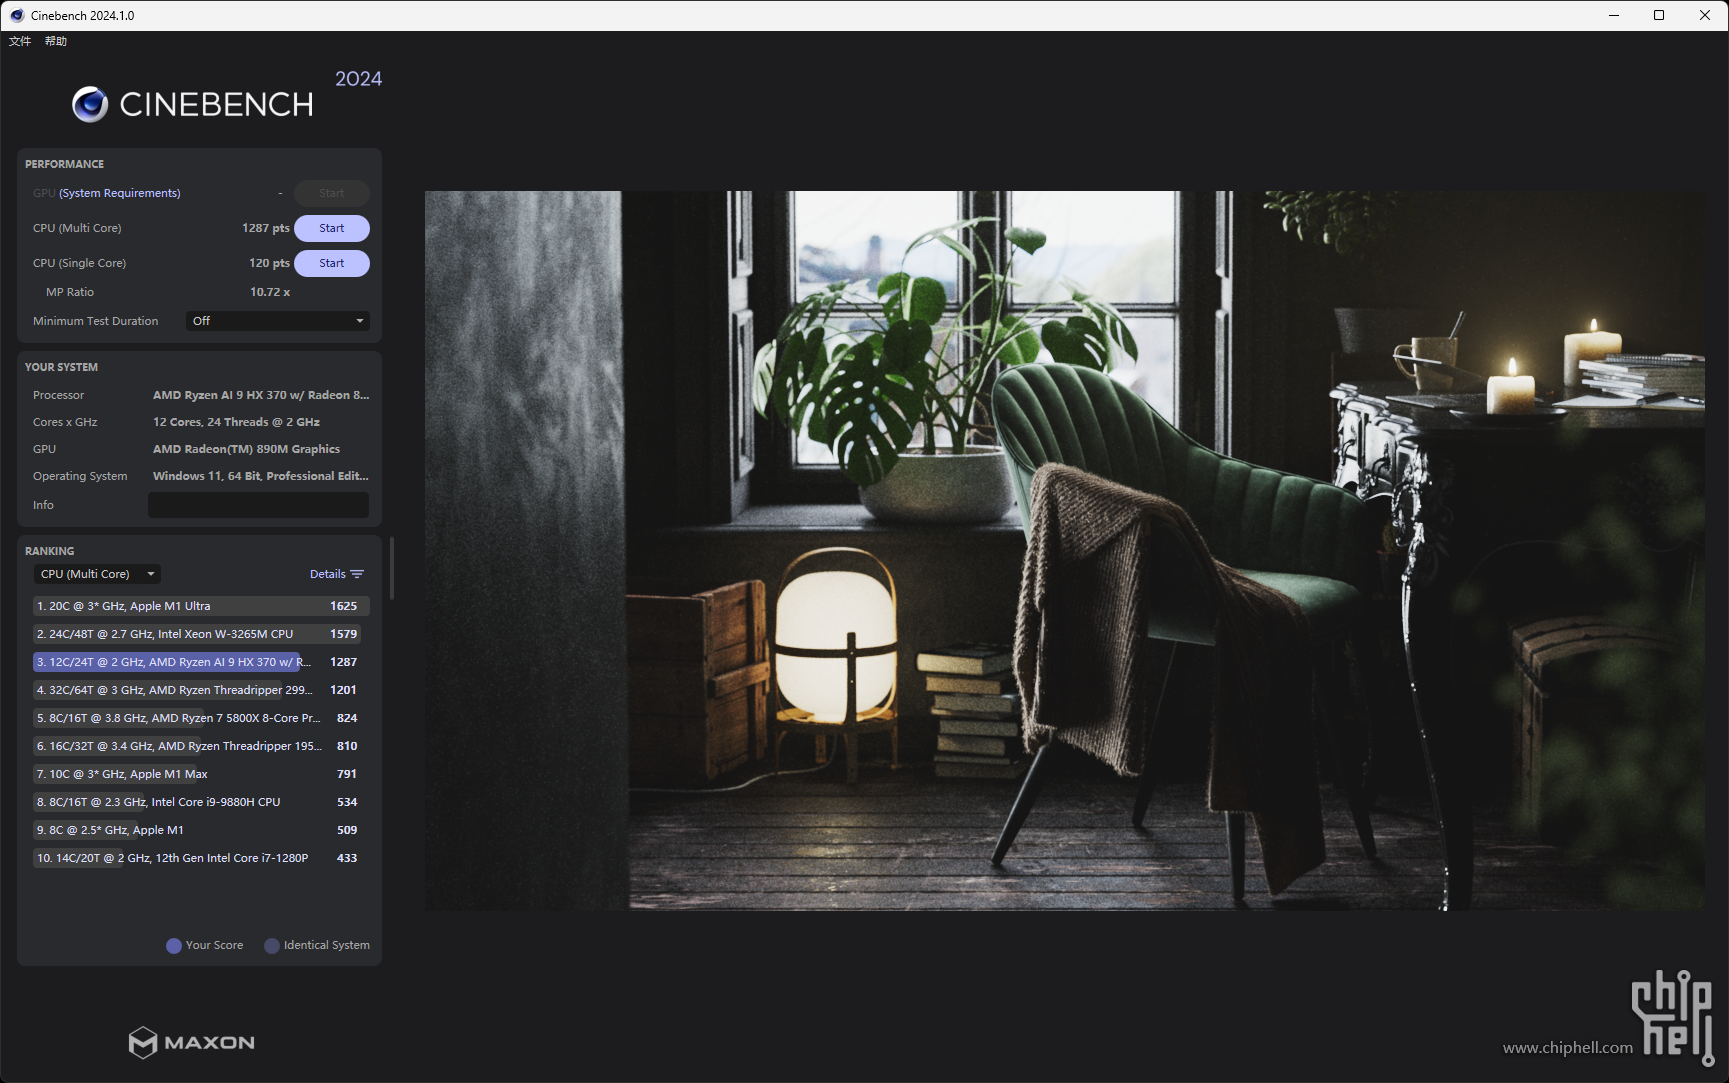1729x1083 pixels.
Task: Click the PERFORMANCE section heading
Action: [64, 164]
